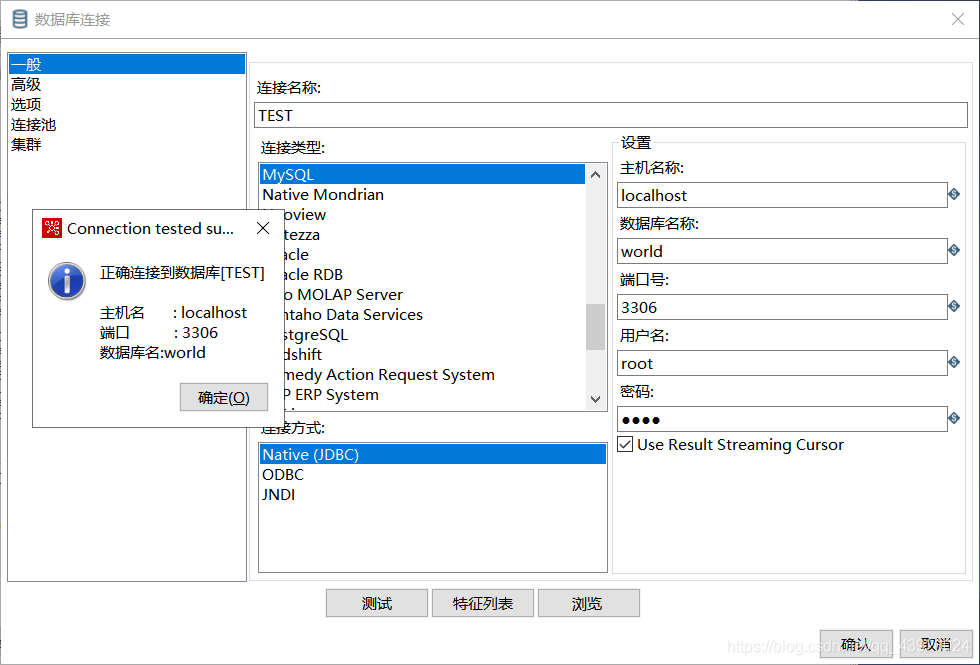Image resolution: width=980 pixels, height=665 pixels.
Task: Select the 一般 category
Action: 127,64
